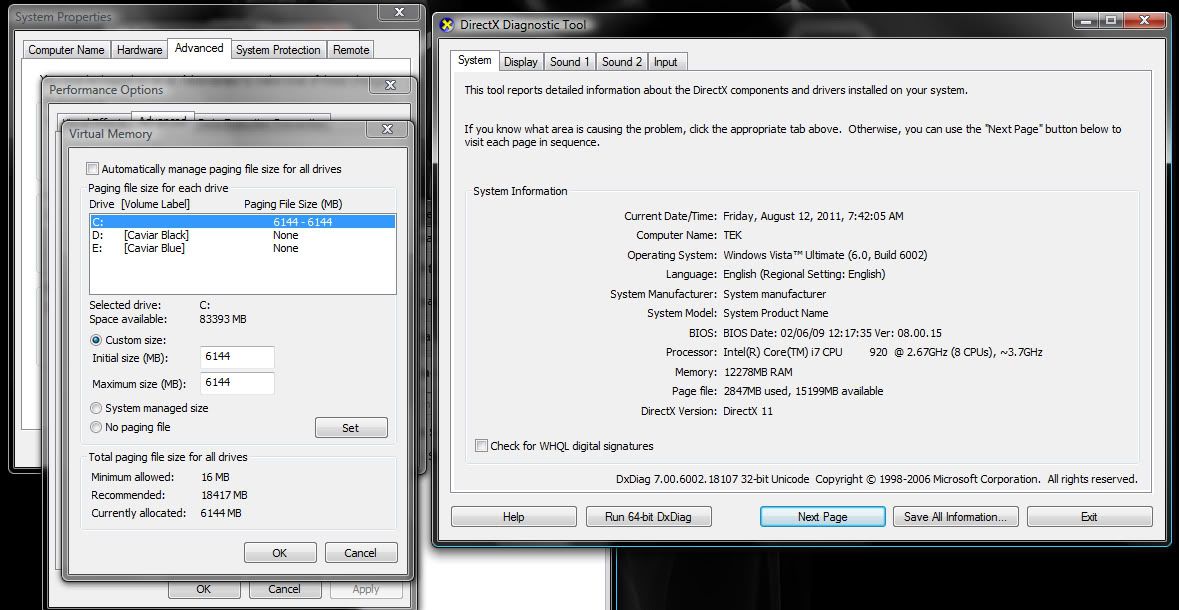Click the "System Product Name" model value
Viewport: 1179px width, 610px height.
(775, 313)
